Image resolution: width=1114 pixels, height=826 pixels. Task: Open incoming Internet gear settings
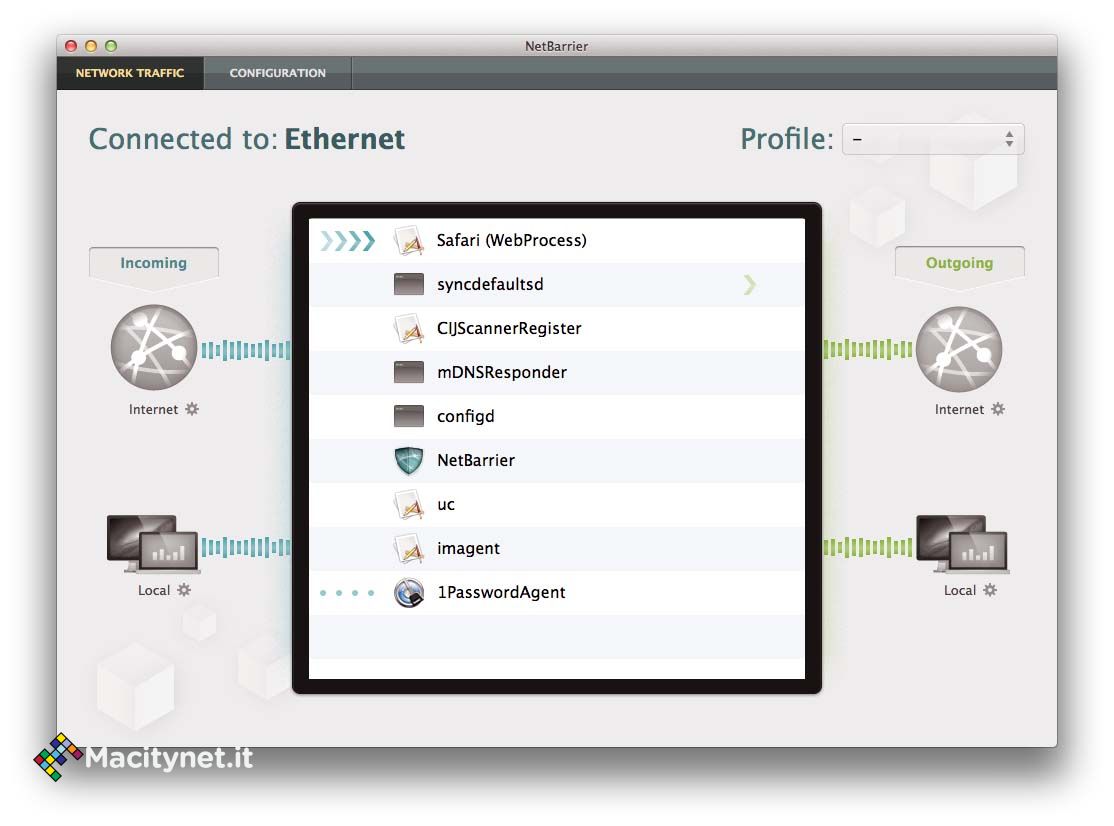click(192, 409)
